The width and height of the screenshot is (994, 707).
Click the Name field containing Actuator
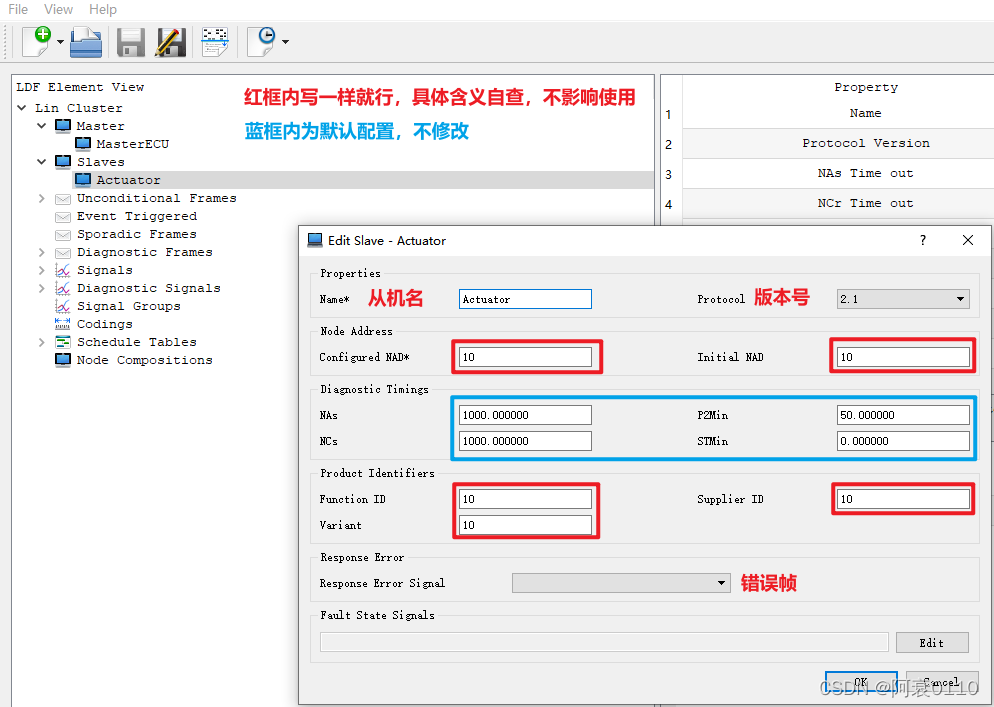(x=525, y=299)
